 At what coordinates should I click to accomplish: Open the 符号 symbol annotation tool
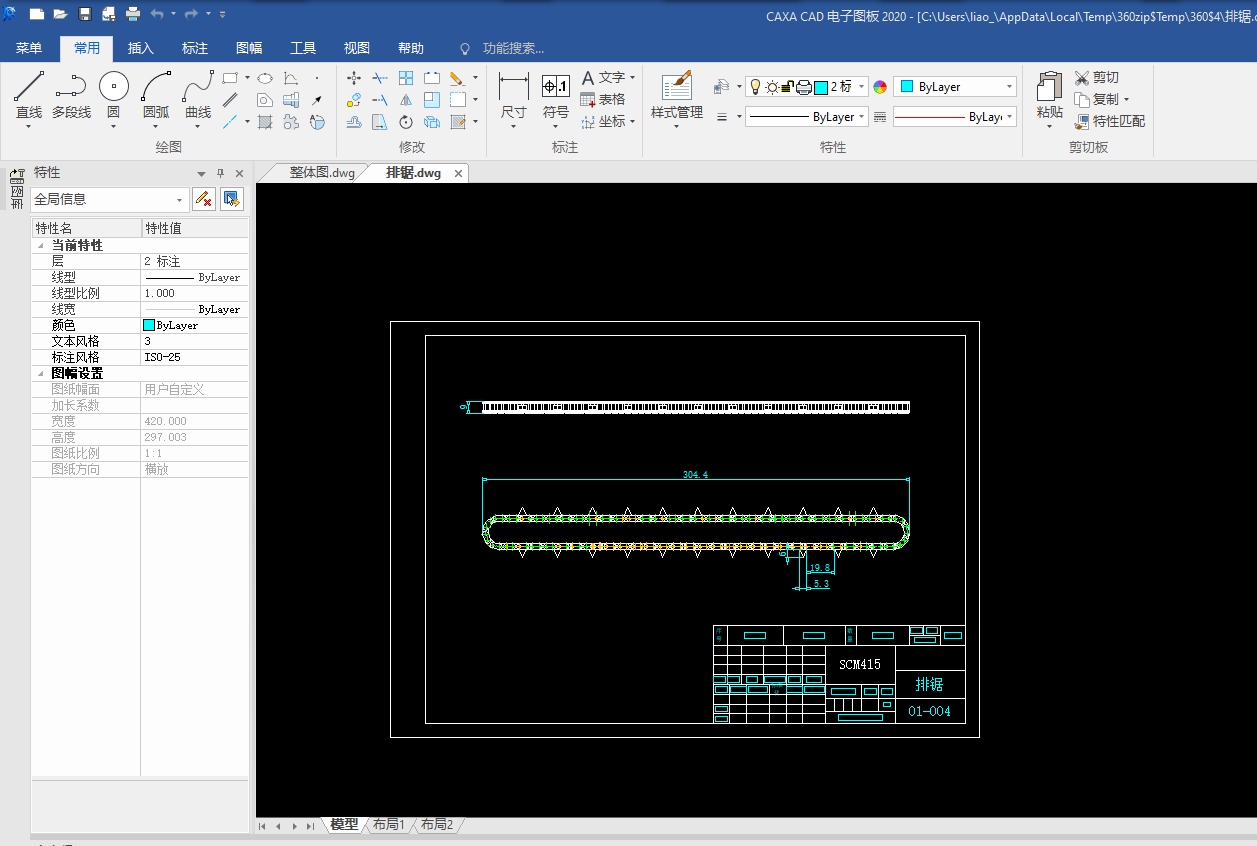(556, 97)
